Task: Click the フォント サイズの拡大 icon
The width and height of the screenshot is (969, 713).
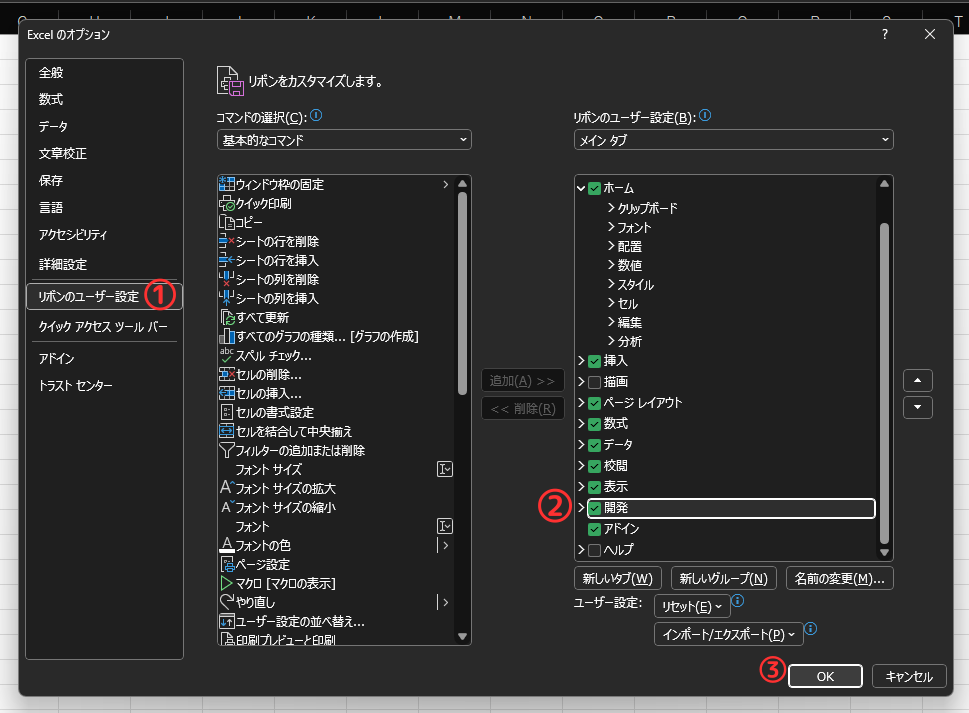Action: click(227, 488)
